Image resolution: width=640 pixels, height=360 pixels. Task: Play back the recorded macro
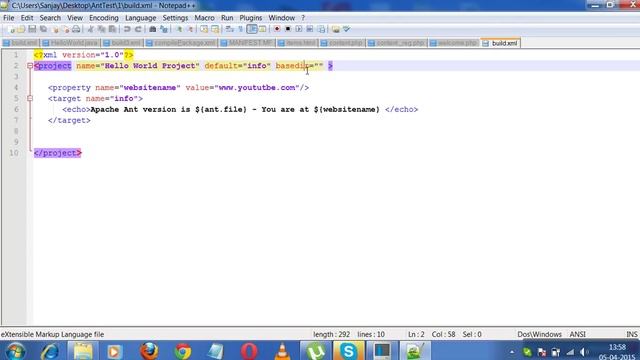[x=299, y=29]
